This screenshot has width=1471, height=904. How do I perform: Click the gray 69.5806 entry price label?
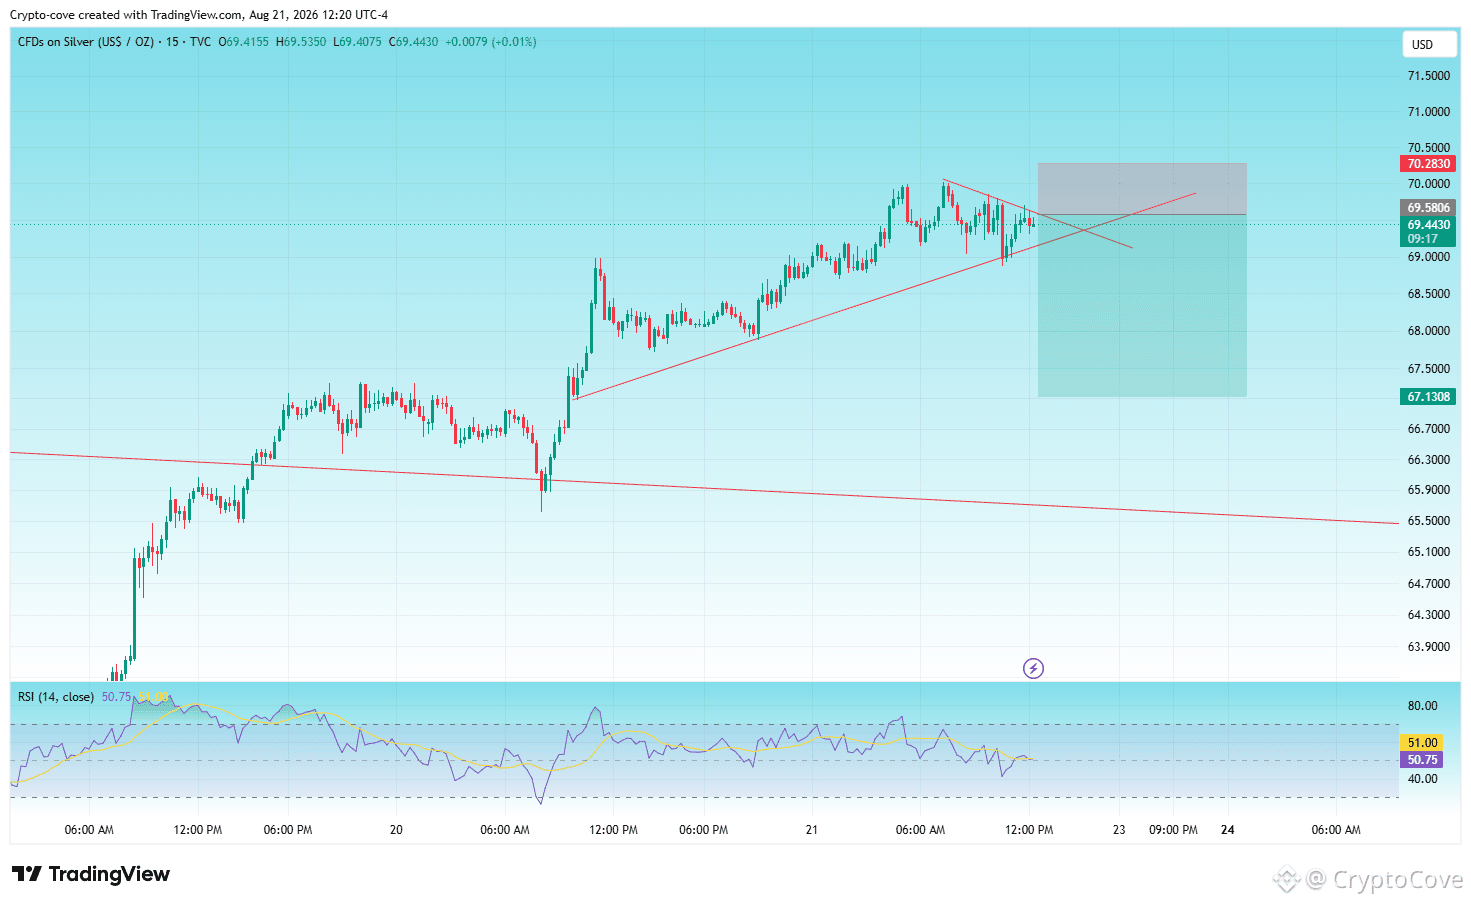pos(1428,208)
